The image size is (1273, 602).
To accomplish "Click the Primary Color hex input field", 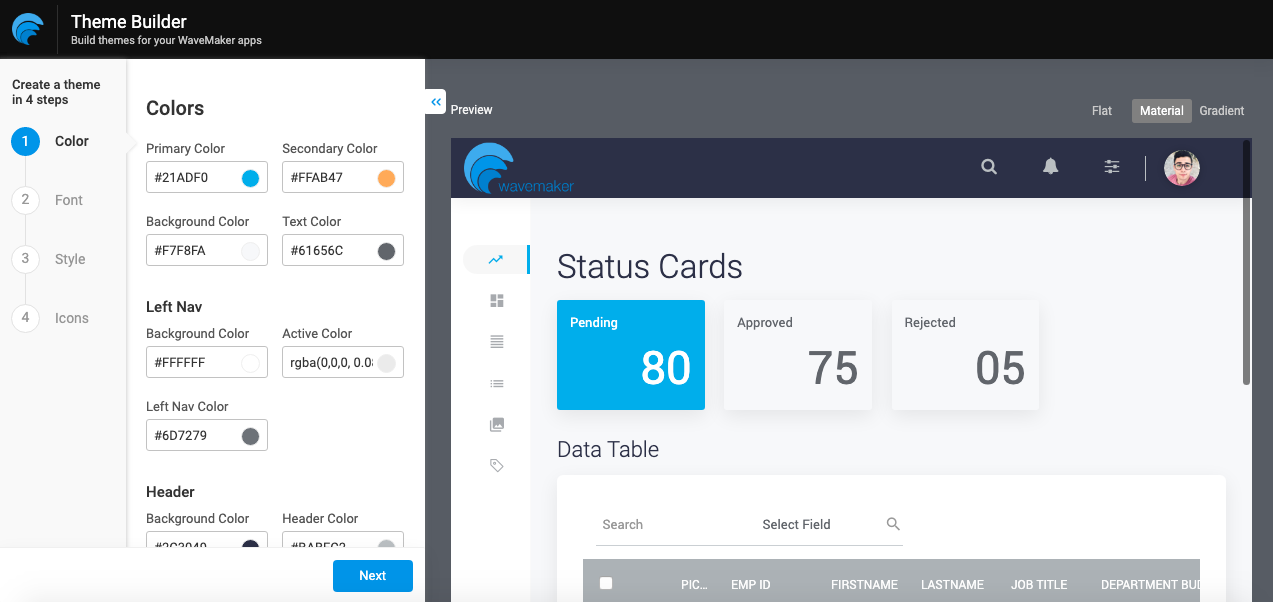I will 194,179.
